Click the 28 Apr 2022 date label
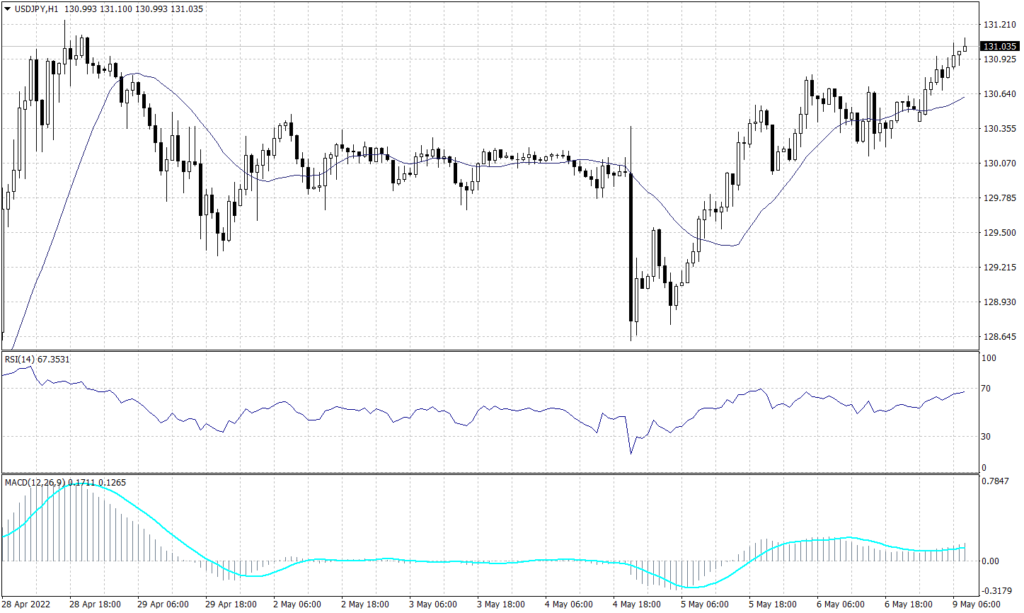 [x=27, y=604]
